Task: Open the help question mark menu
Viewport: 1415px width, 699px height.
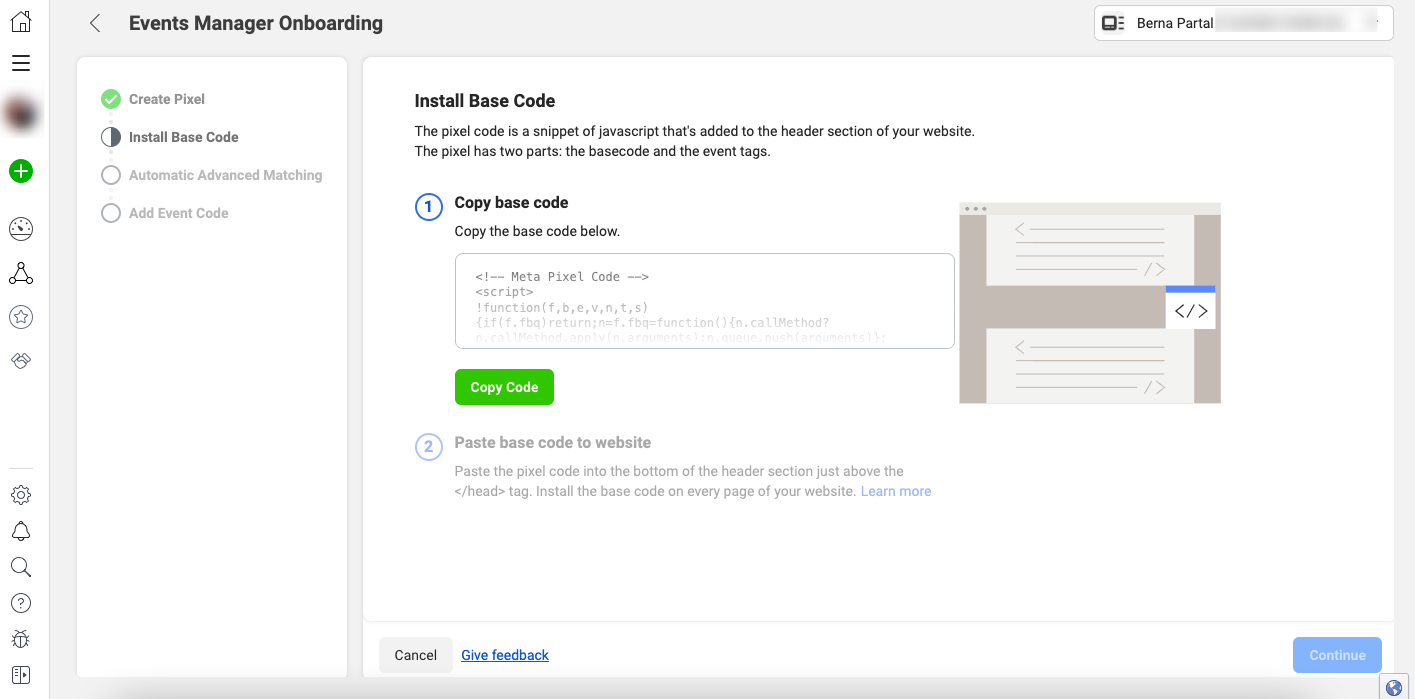Action: click(20, 602)
